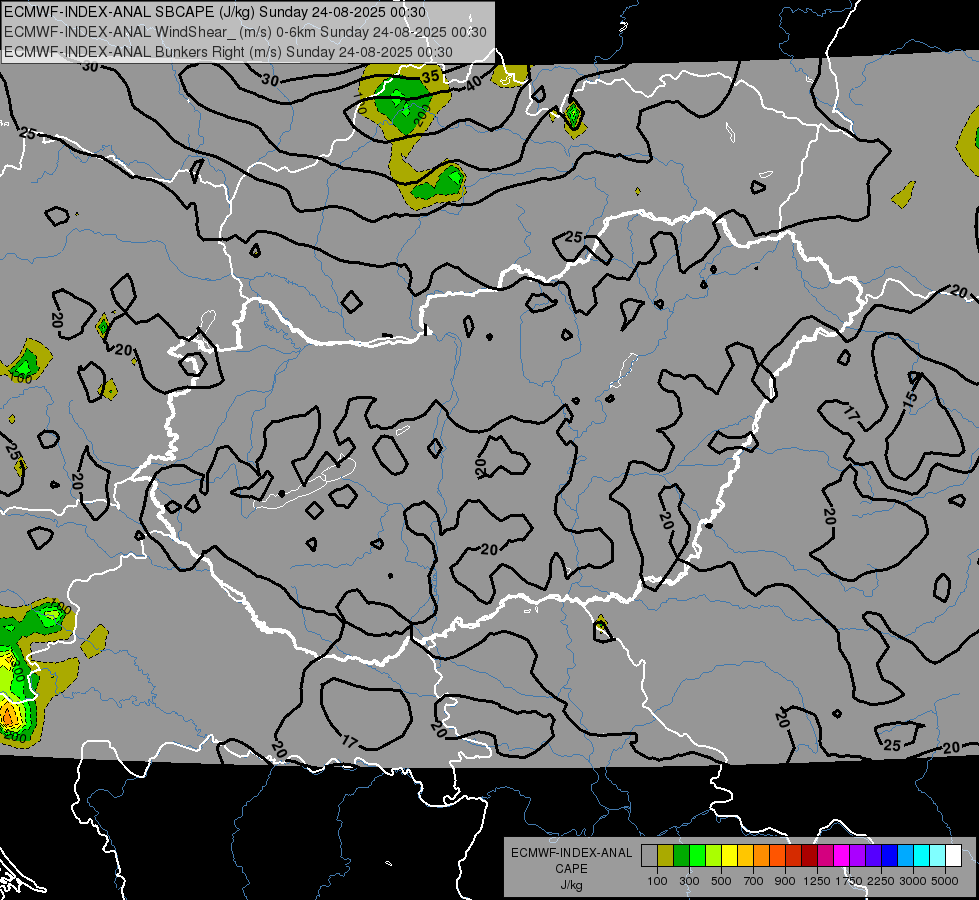
Task: Click the WindShear 0-6km title line
Action: tap(245, 32)
